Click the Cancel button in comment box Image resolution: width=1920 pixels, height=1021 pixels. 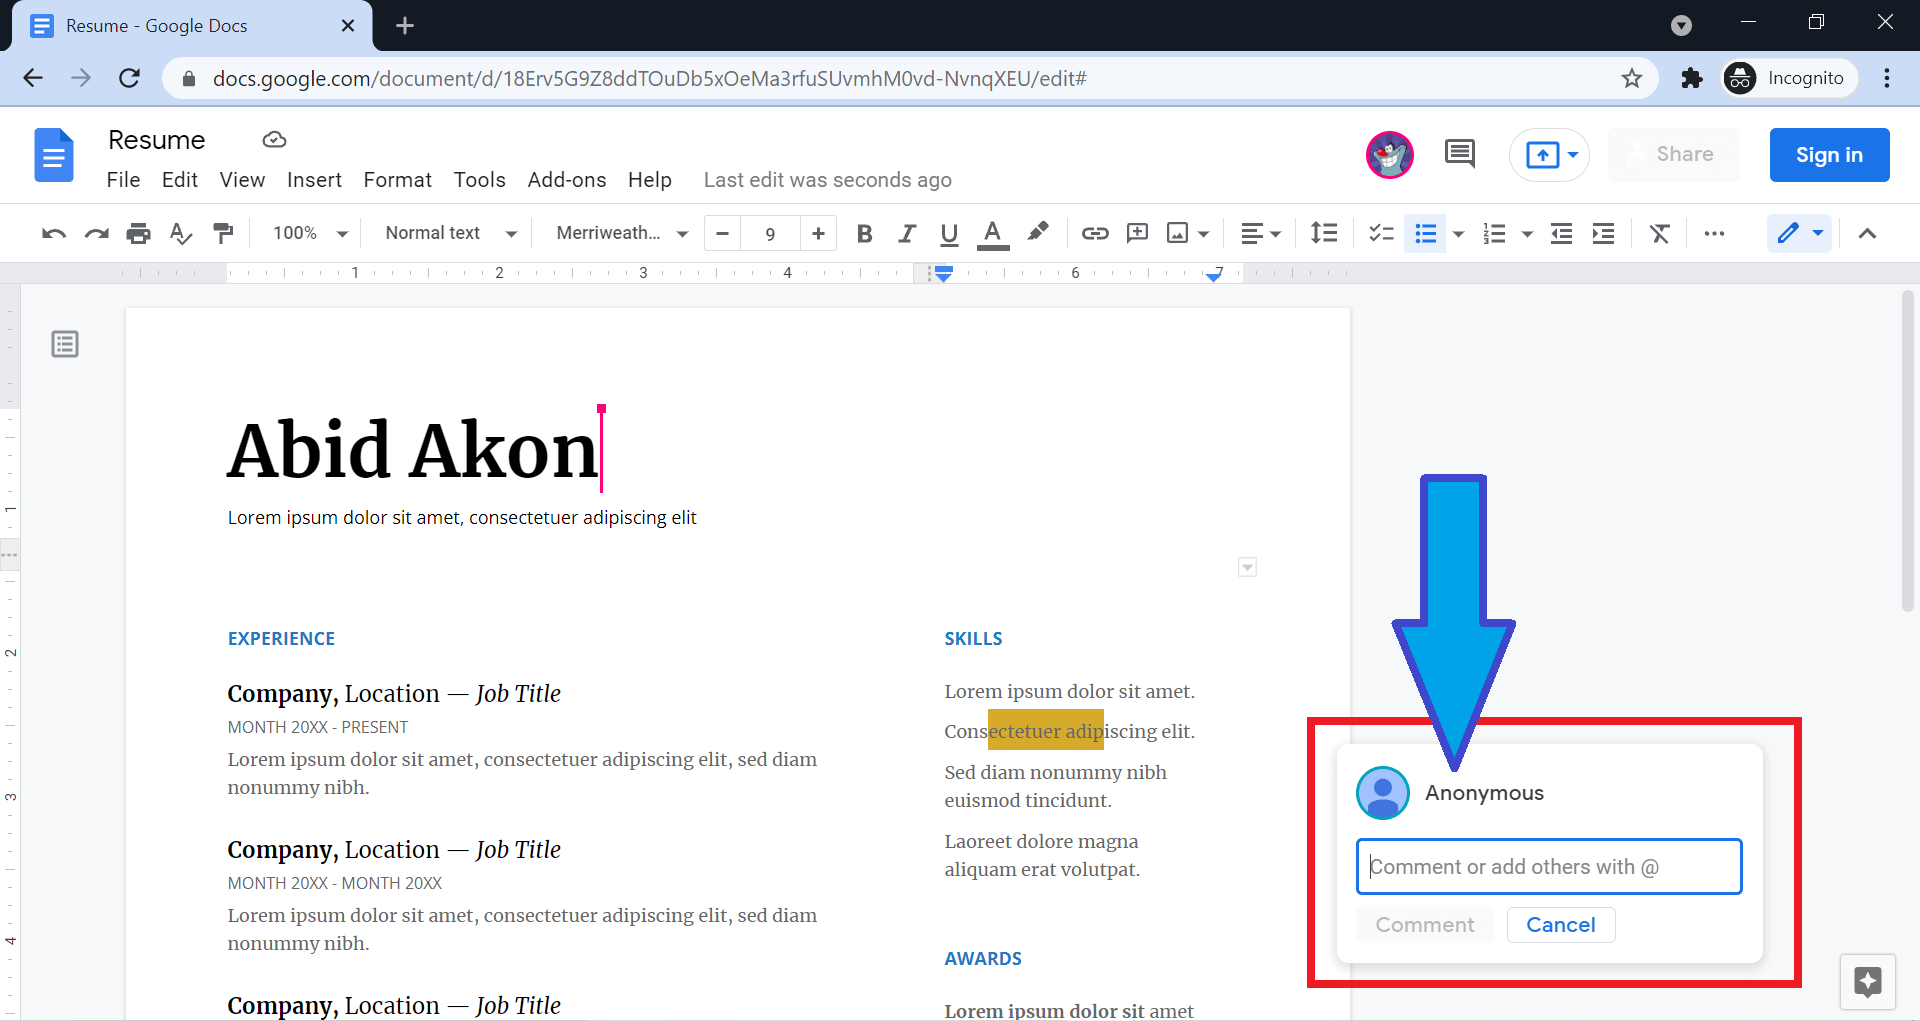tap(1560, 925)
